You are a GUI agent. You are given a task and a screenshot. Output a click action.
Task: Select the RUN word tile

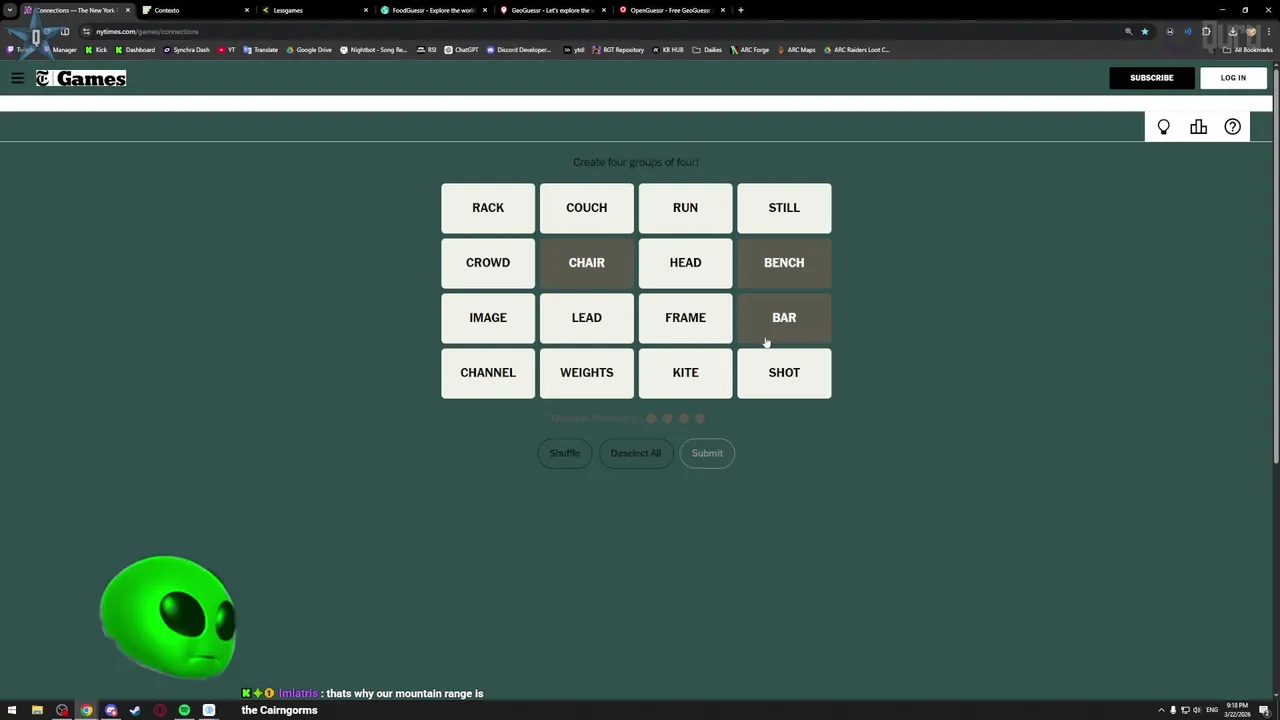(x=685, y=208)
